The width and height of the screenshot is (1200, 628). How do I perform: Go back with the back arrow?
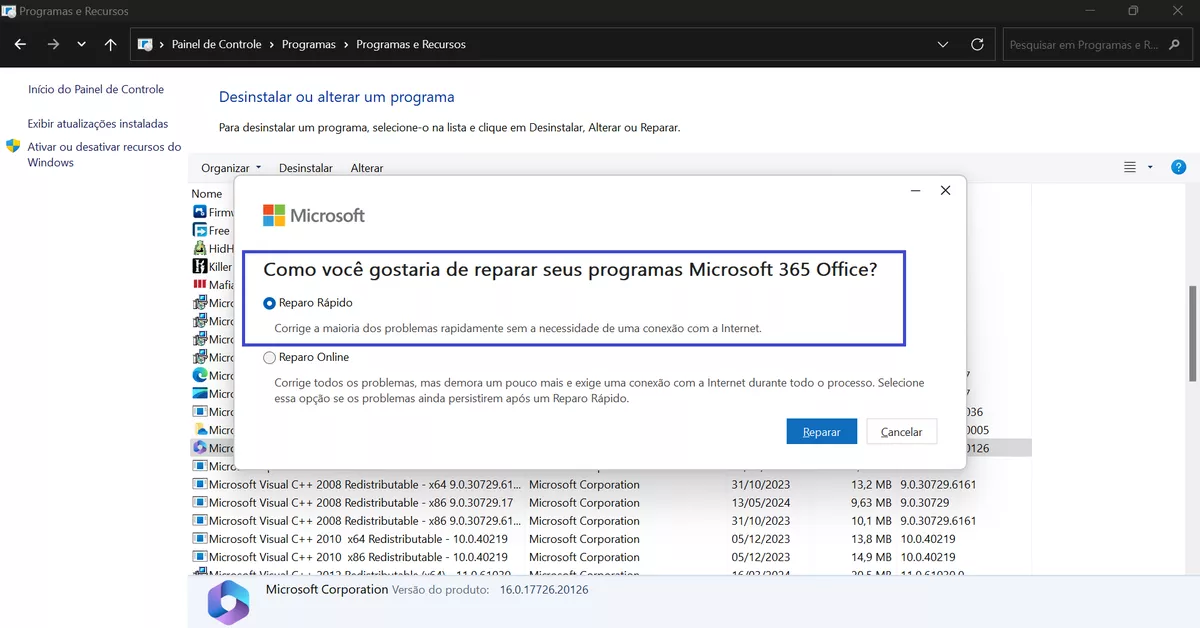[20, 45]
